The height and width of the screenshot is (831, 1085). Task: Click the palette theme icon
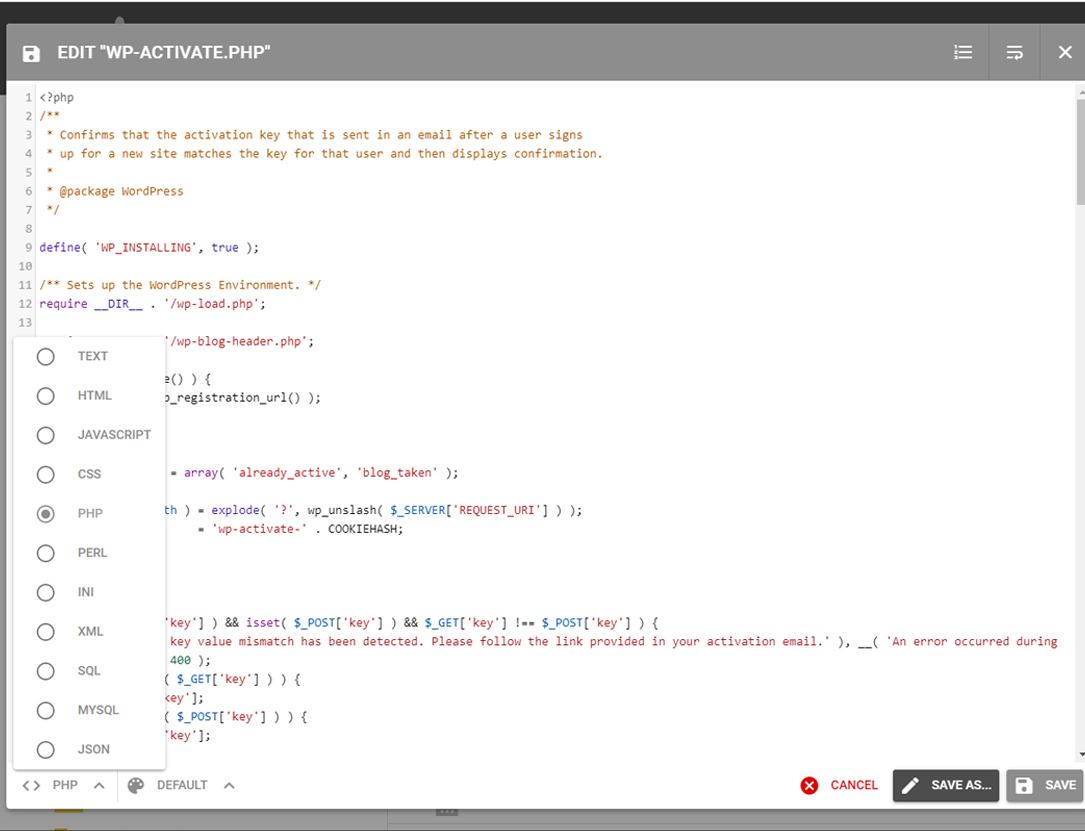tap(136, 785)
